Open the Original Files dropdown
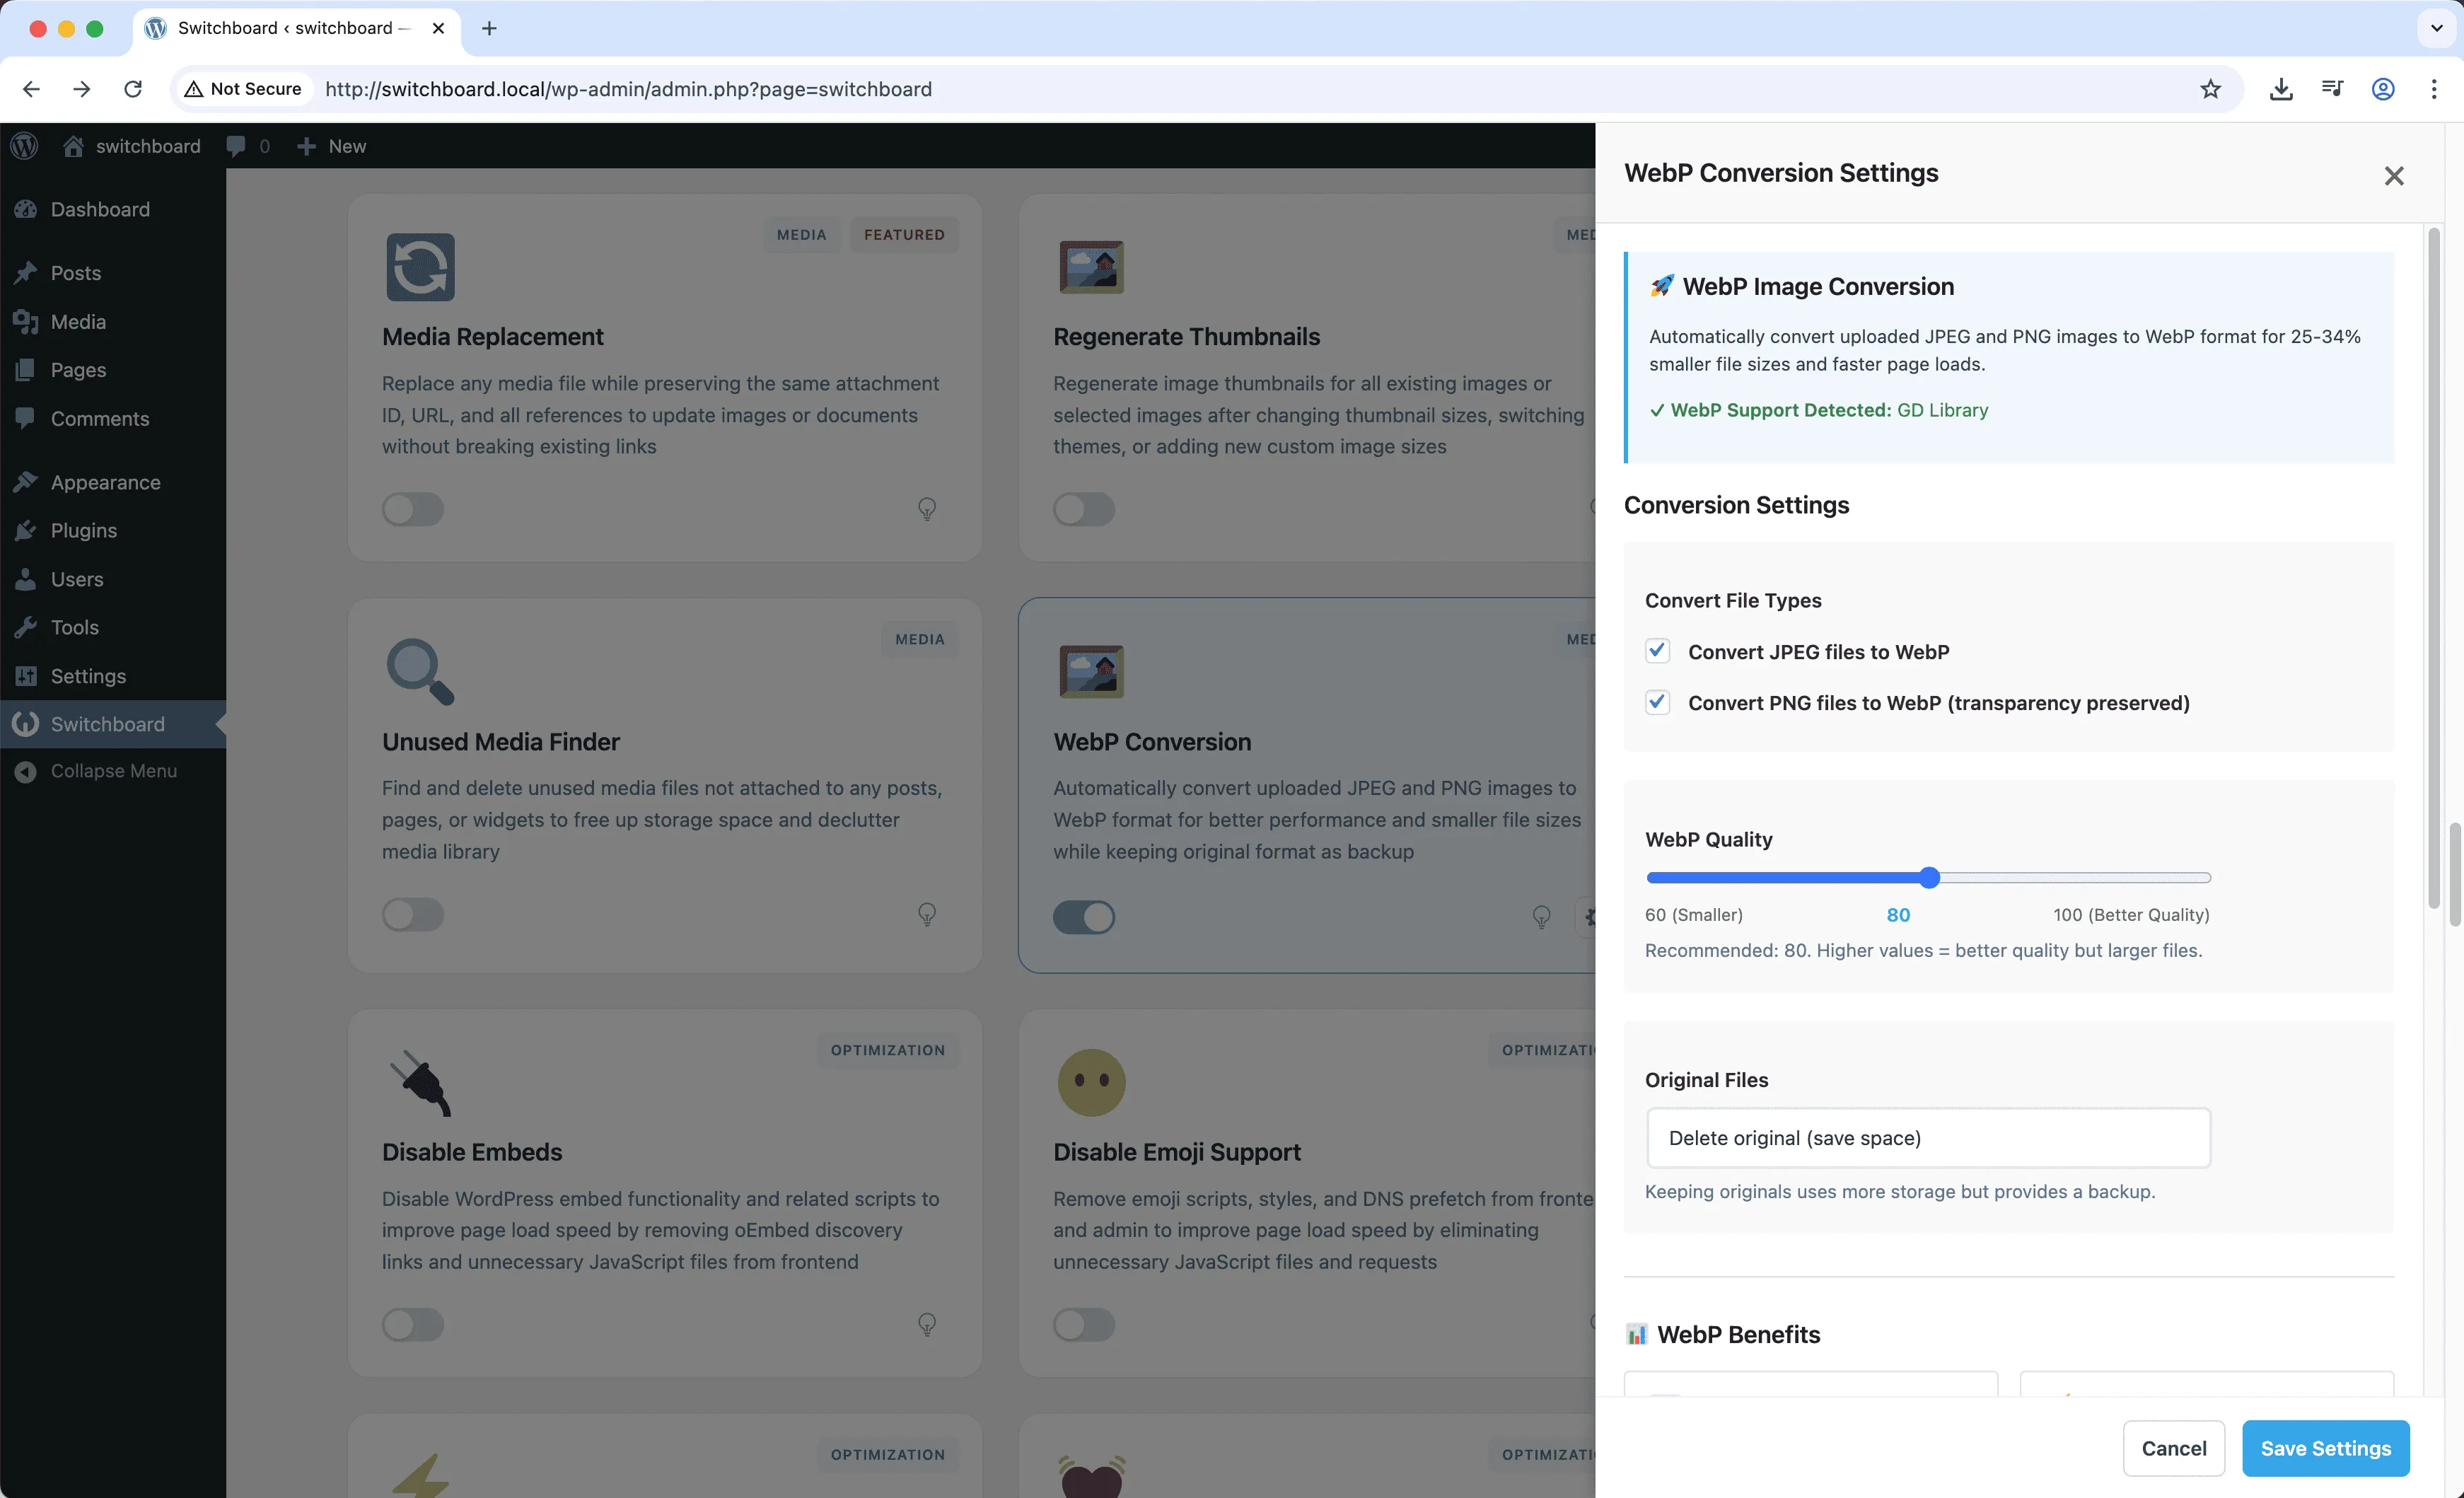The width and height of the screenshot is (2464, 1498). 1927,1138
